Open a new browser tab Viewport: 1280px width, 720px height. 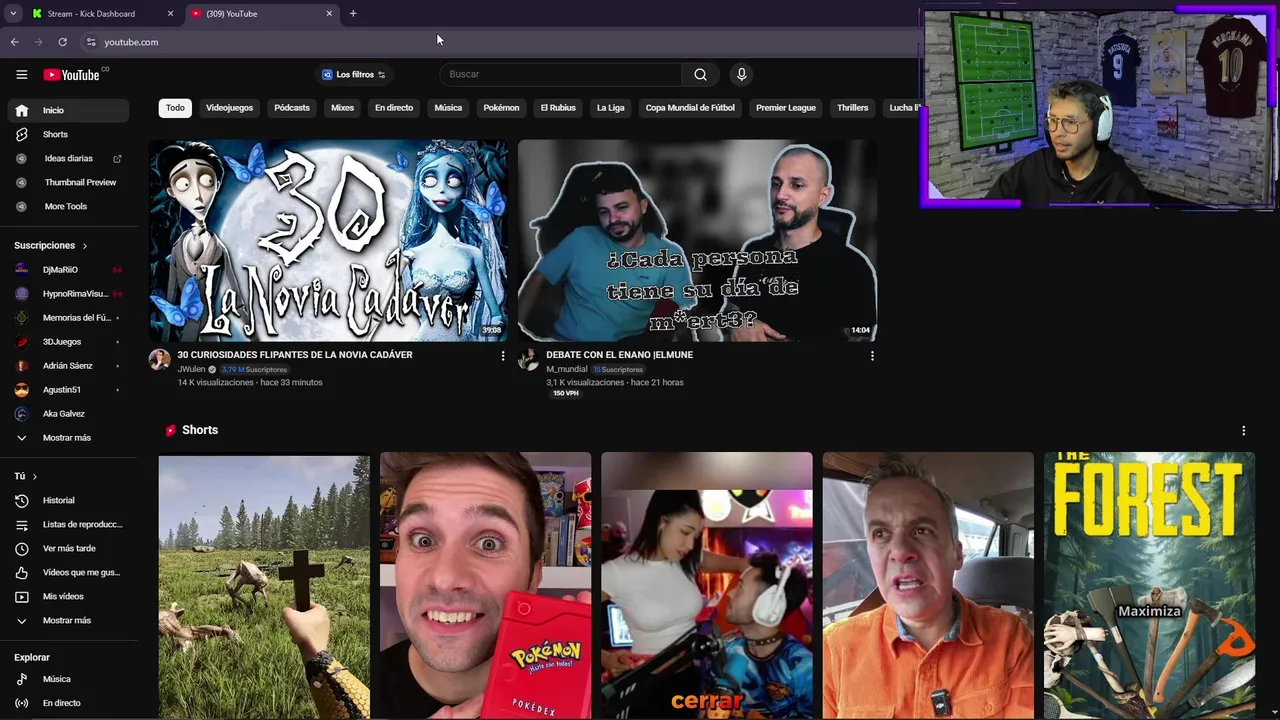pyautogui.click(x=353, y=14)
